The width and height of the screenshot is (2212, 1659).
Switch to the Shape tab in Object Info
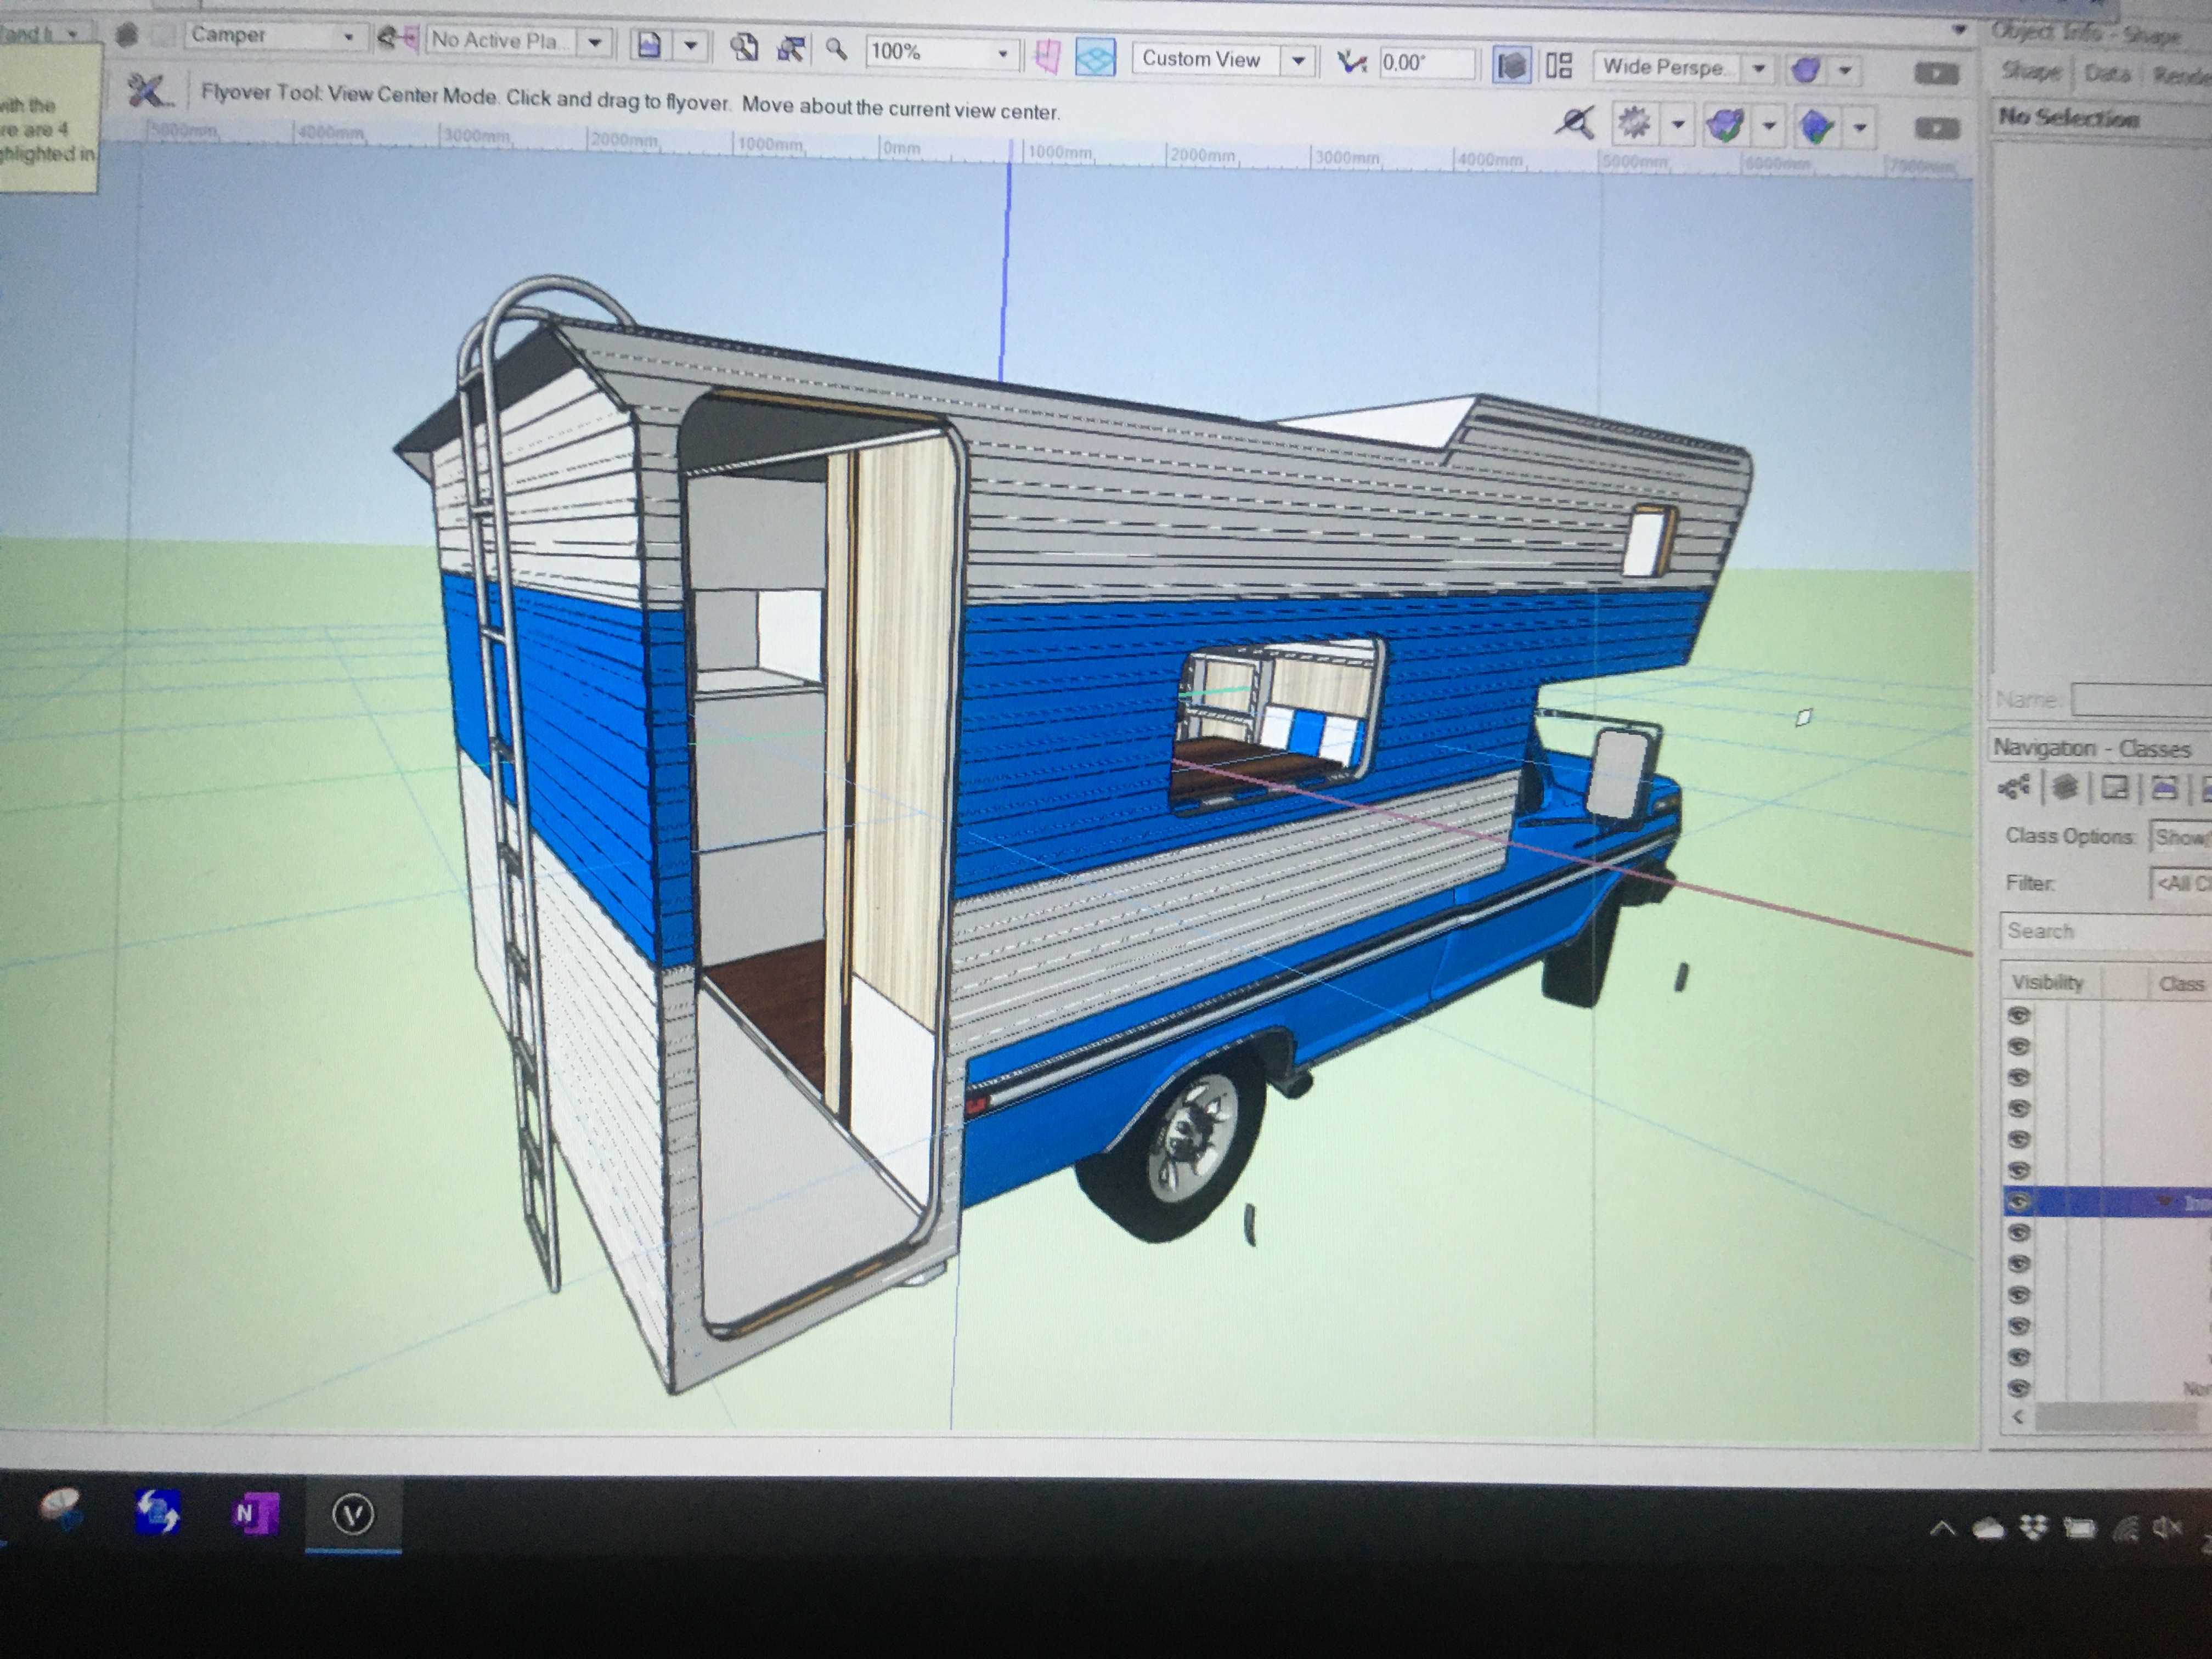coord(2030,71)
